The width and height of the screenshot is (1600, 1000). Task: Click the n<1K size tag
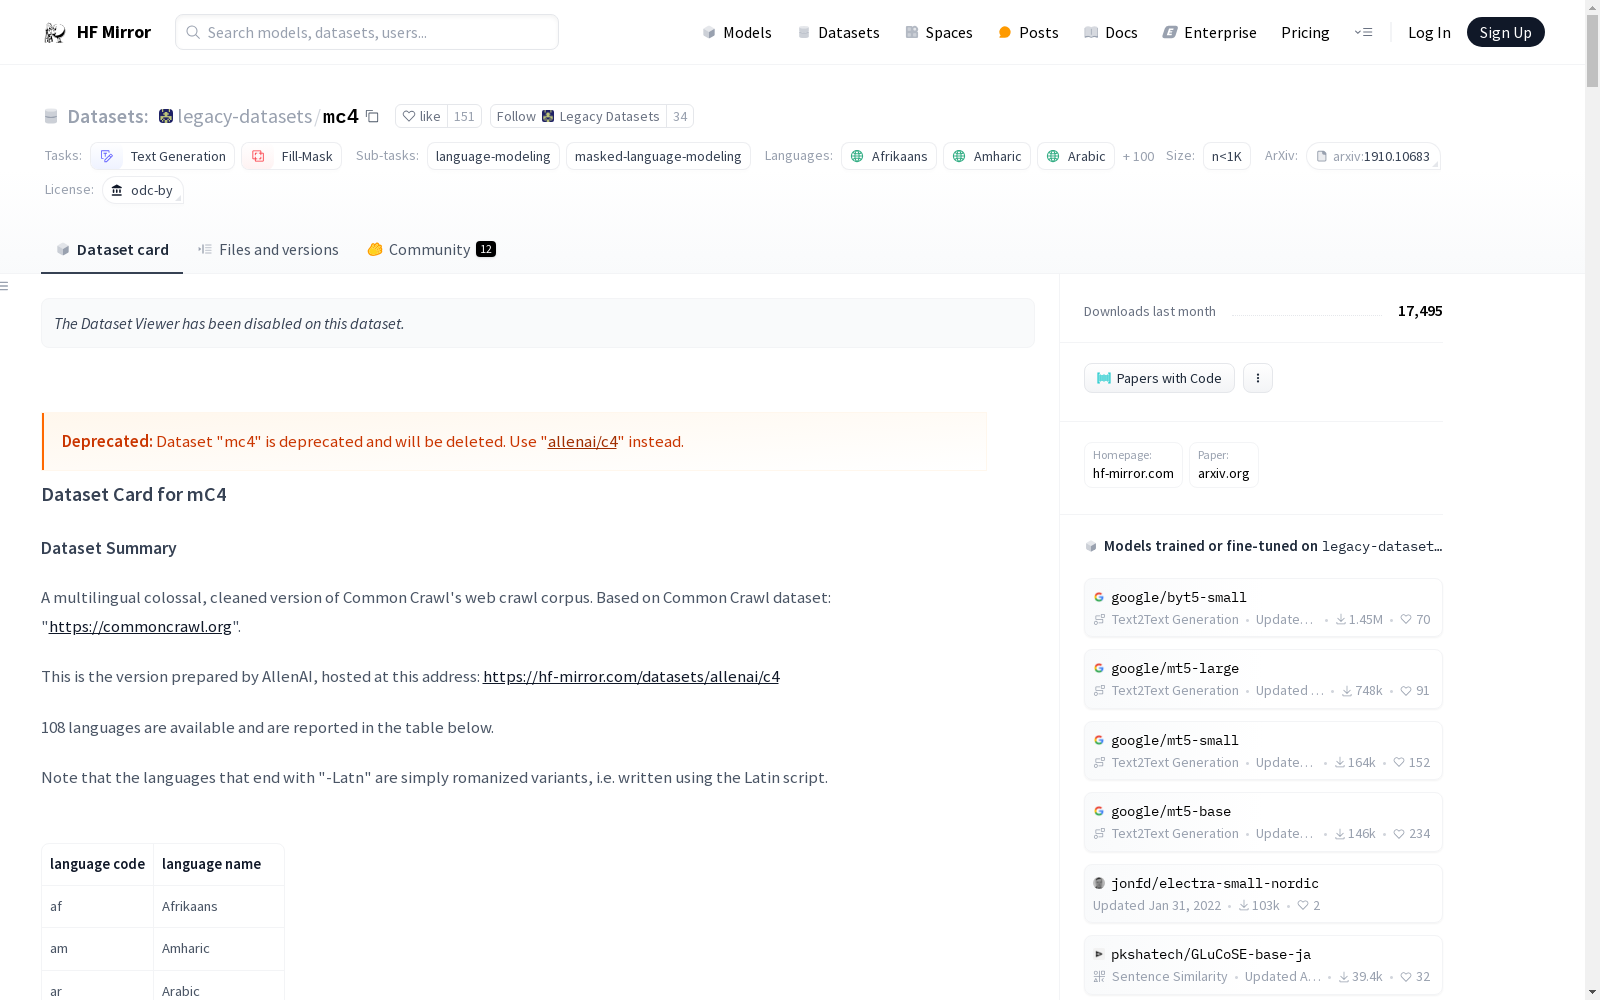click(1226, 156)
